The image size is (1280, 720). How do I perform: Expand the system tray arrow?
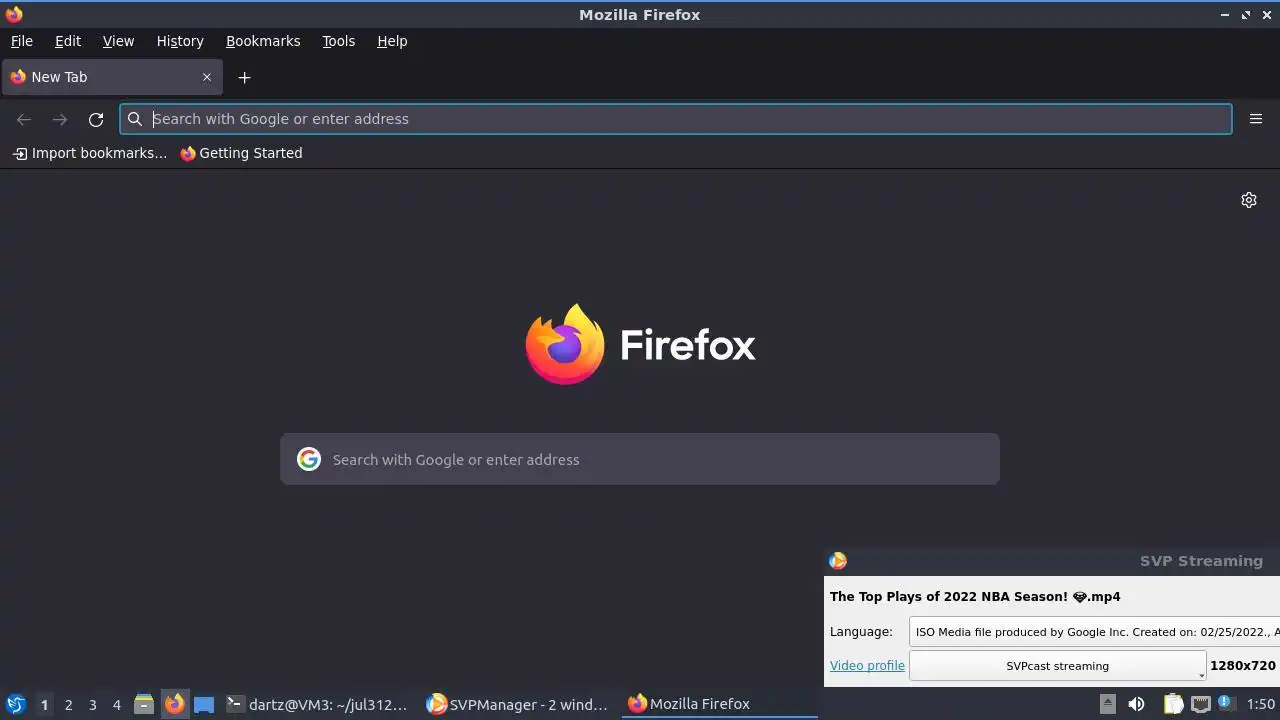tap(1107, 704)
